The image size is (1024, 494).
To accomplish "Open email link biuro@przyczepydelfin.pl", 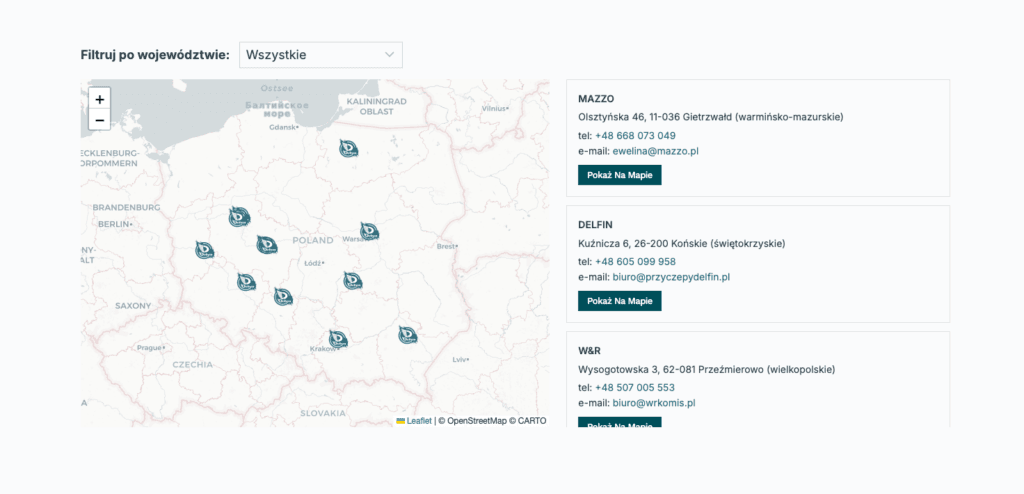I will pyautogui.click(x=671, y=277).
